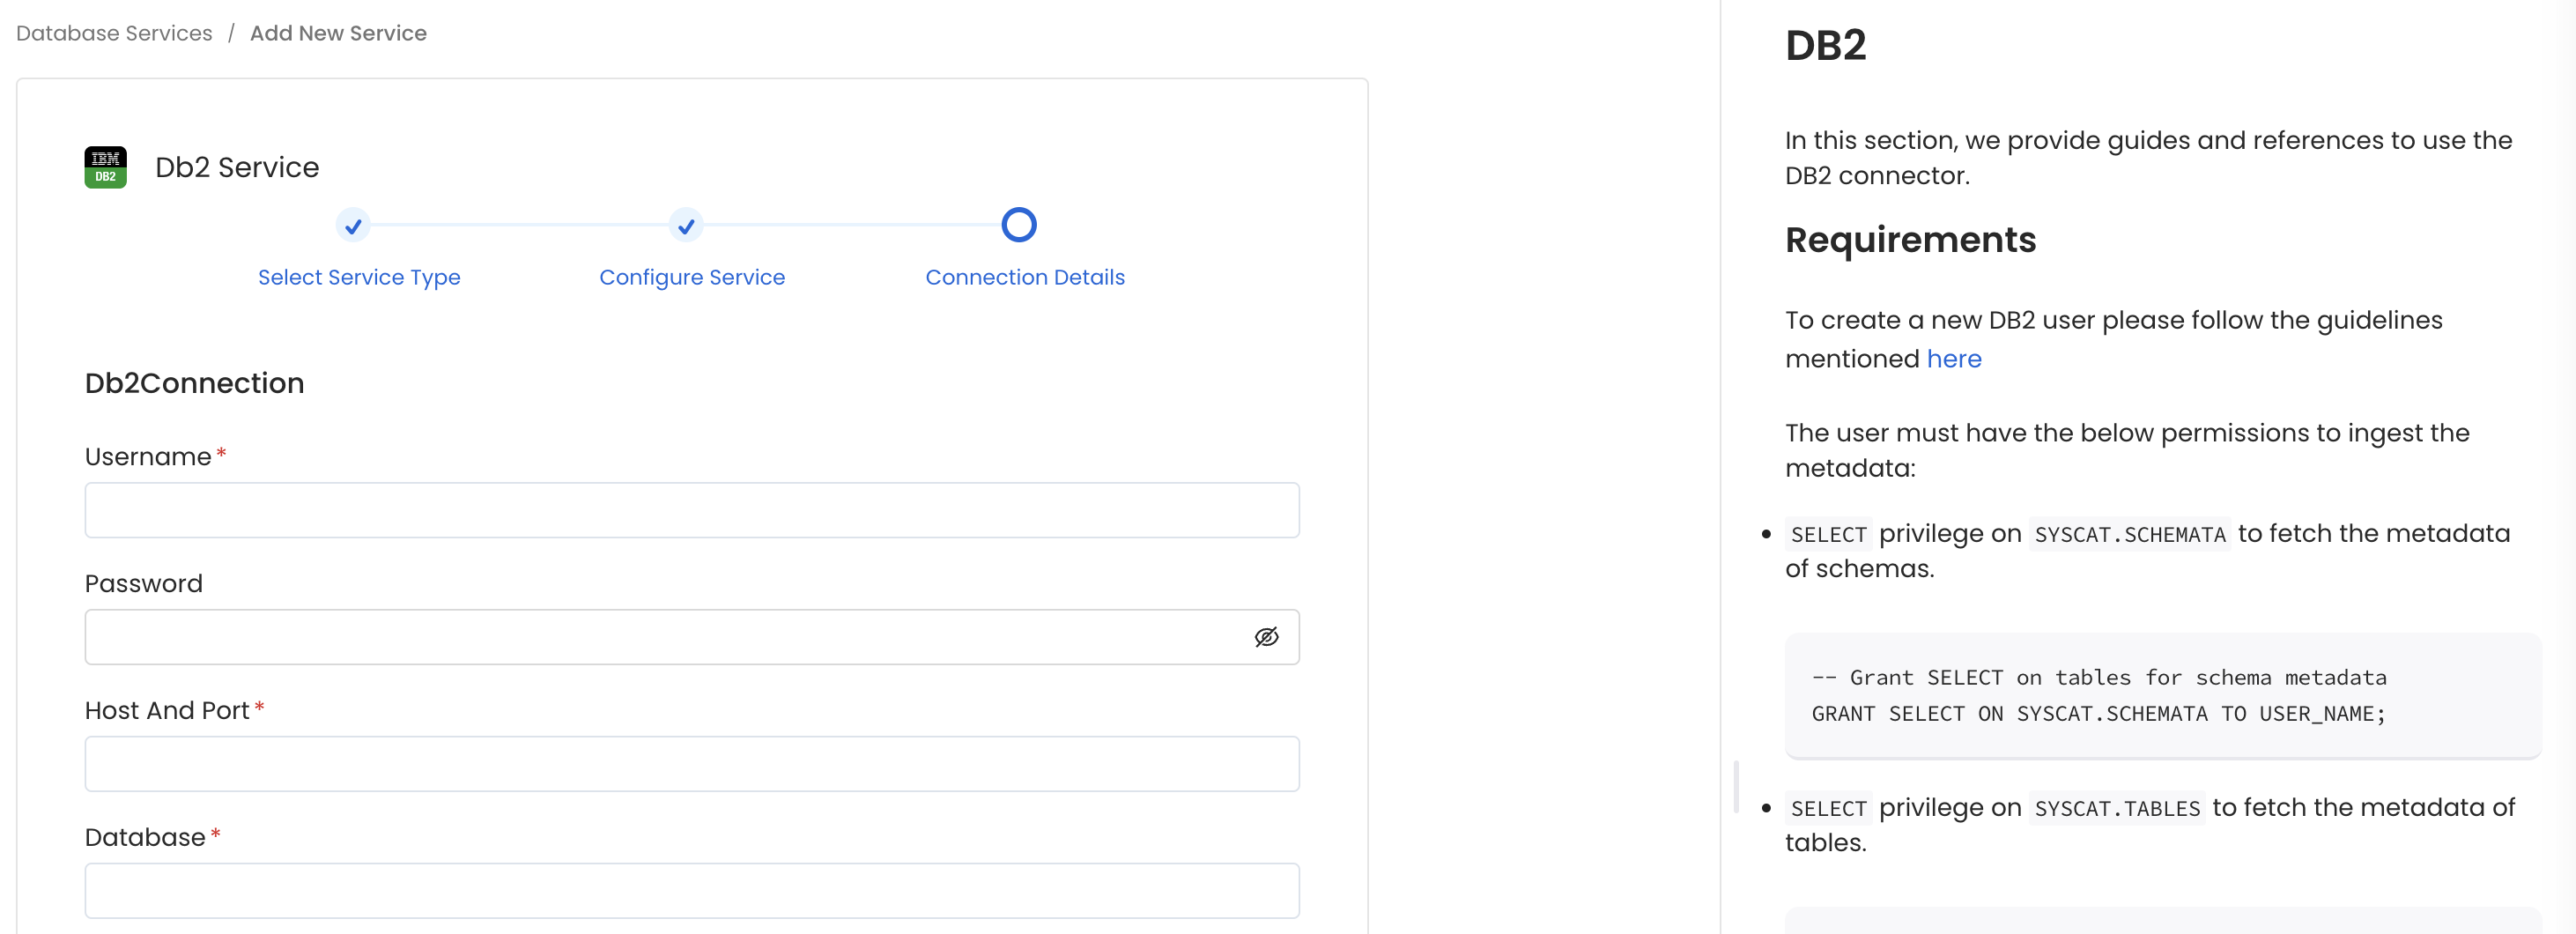Click the Add New Service breadcrumb text
Image resolution: width=2576 pixels, height=934 pixels.
[x=338, y=32]
